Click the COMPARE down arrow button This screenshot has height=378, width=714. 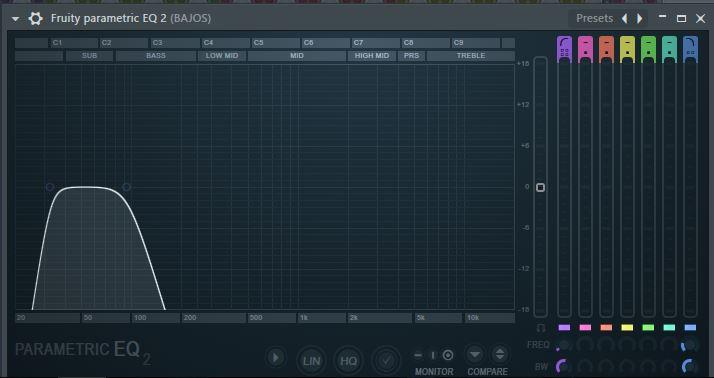coord(474,354)
